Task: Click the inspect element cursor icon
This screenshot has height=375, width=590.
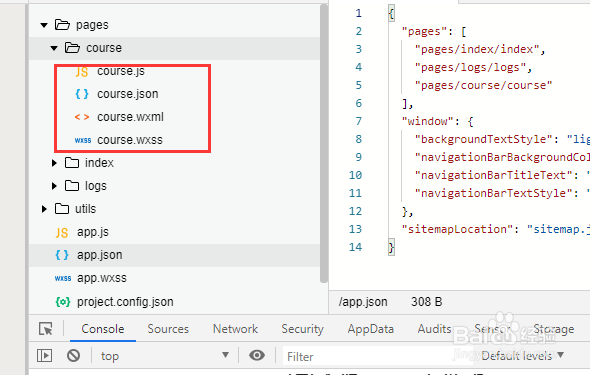Action: click(46, 329)
